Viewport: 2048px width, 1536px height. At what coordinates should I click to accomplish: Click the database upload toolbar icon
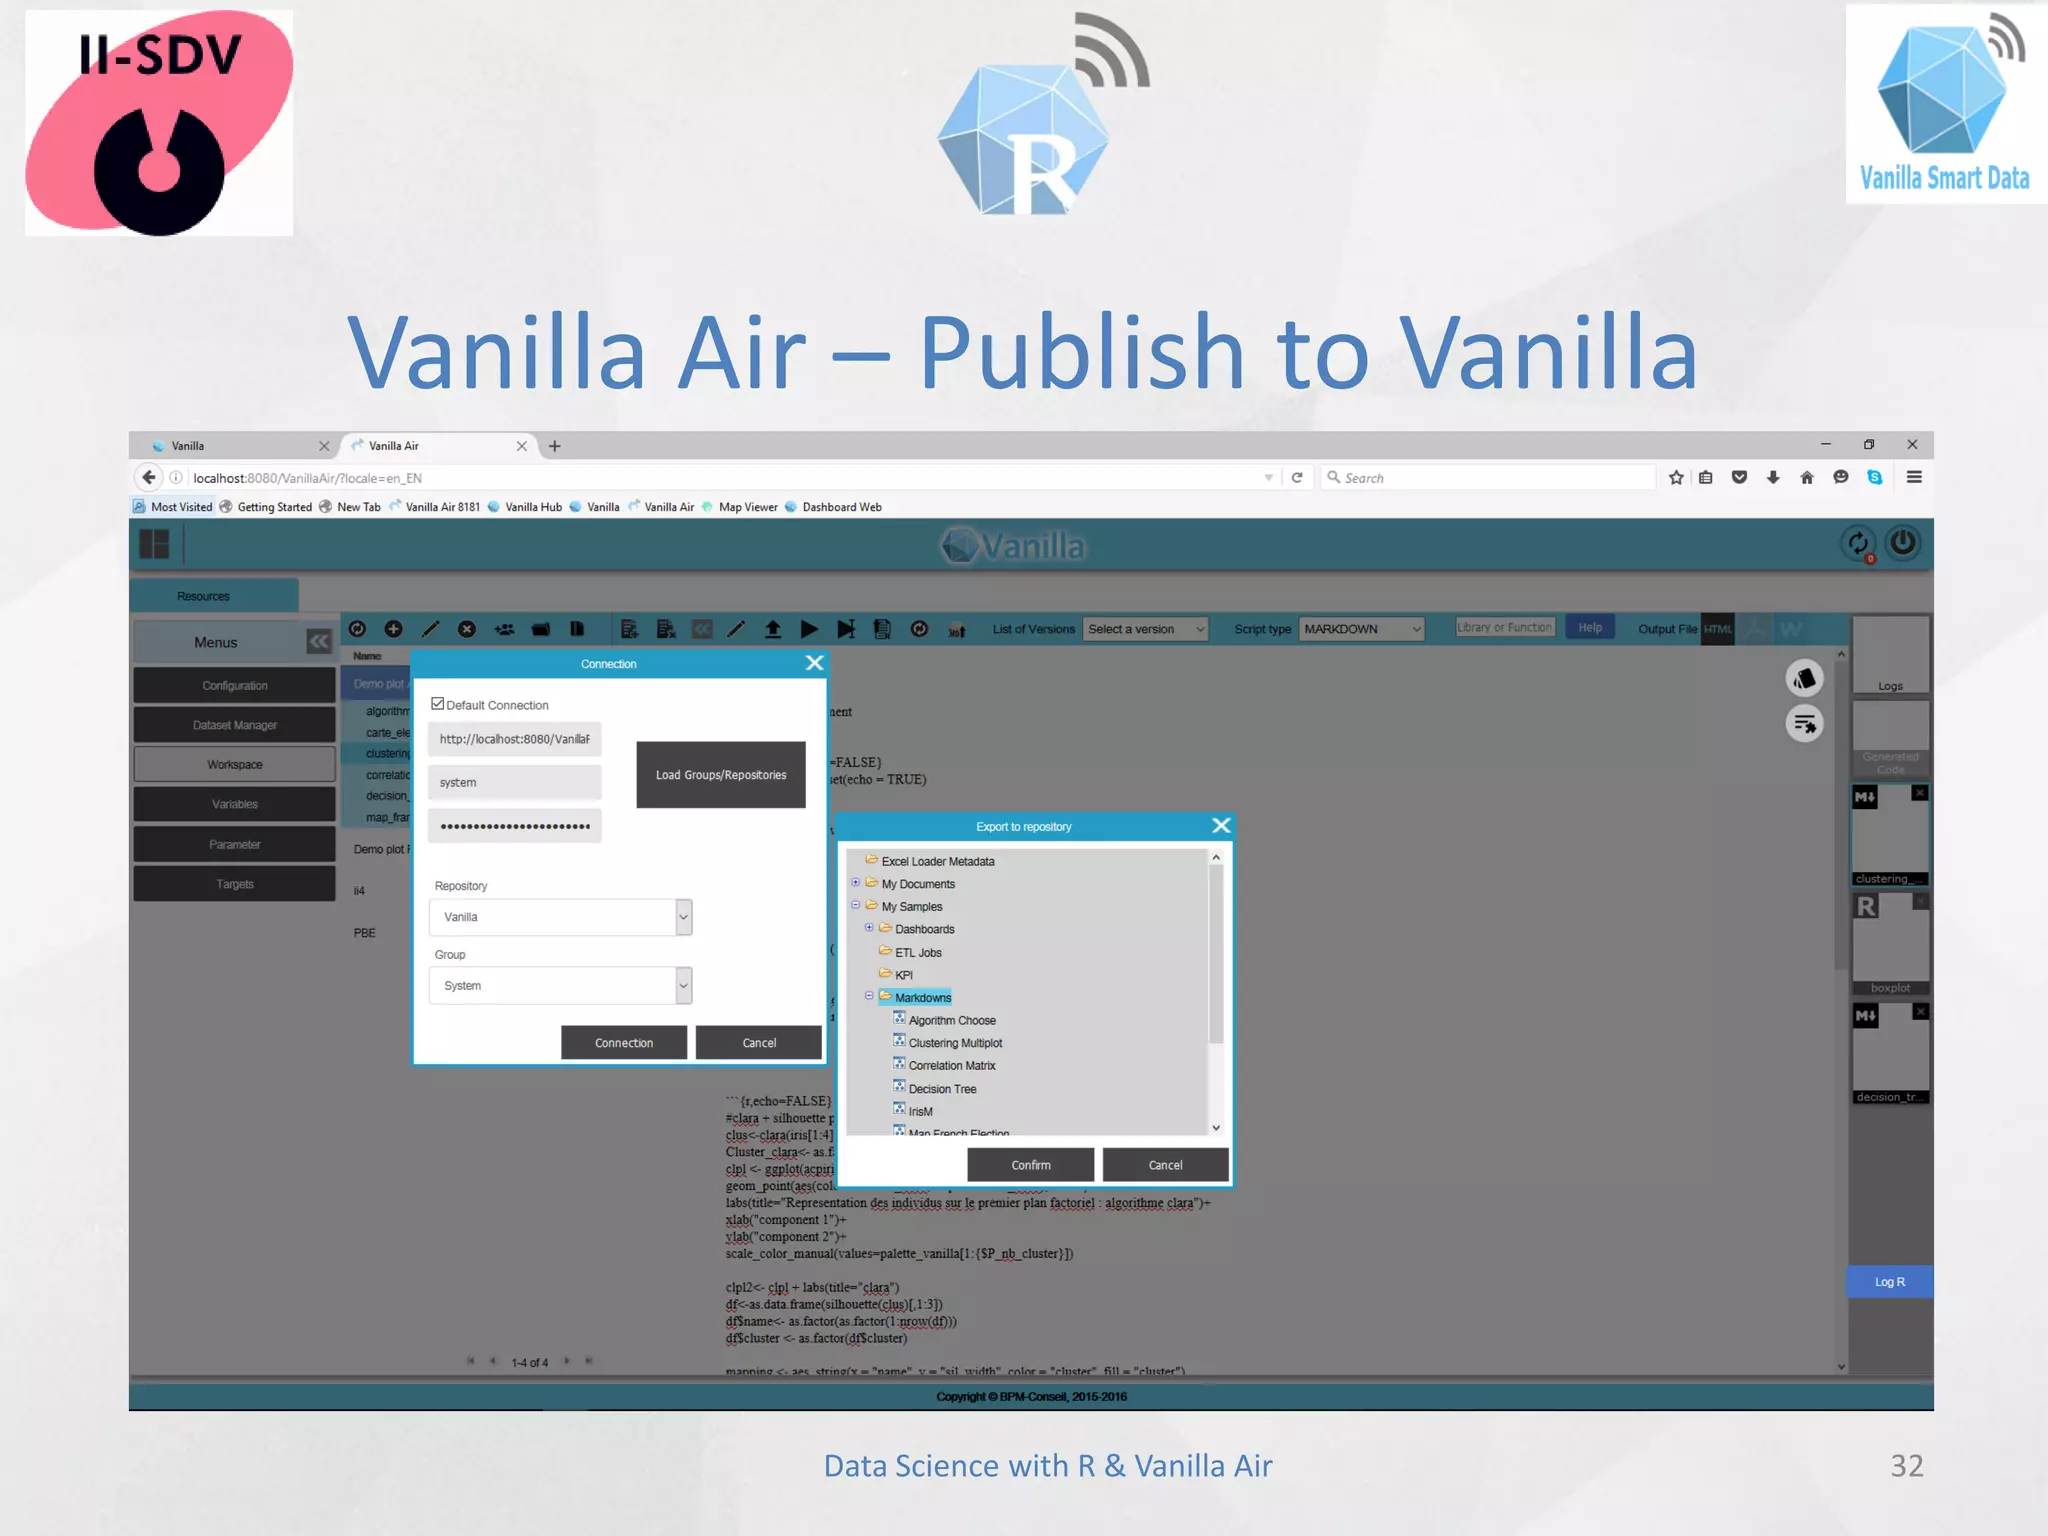click(x=957, y=630)
